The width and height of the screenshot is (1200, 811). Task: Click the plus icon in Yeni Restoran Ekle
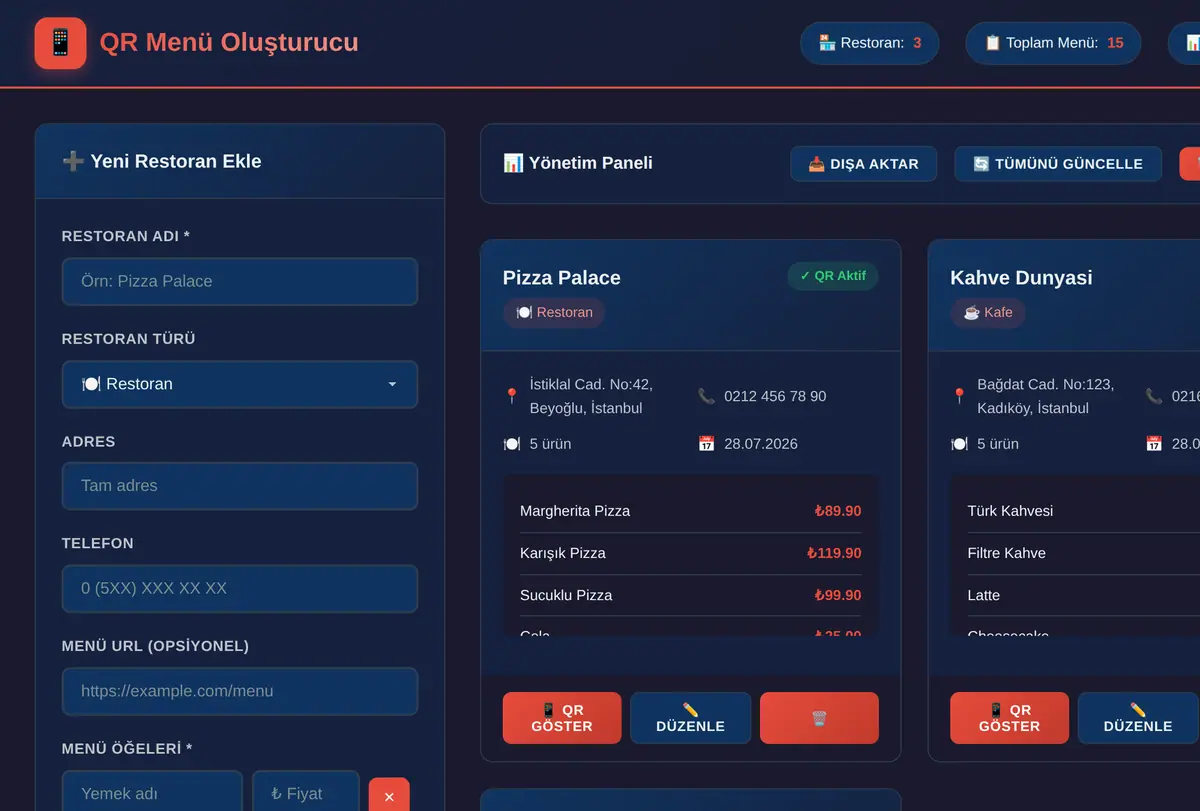click(x=72, y=161)
